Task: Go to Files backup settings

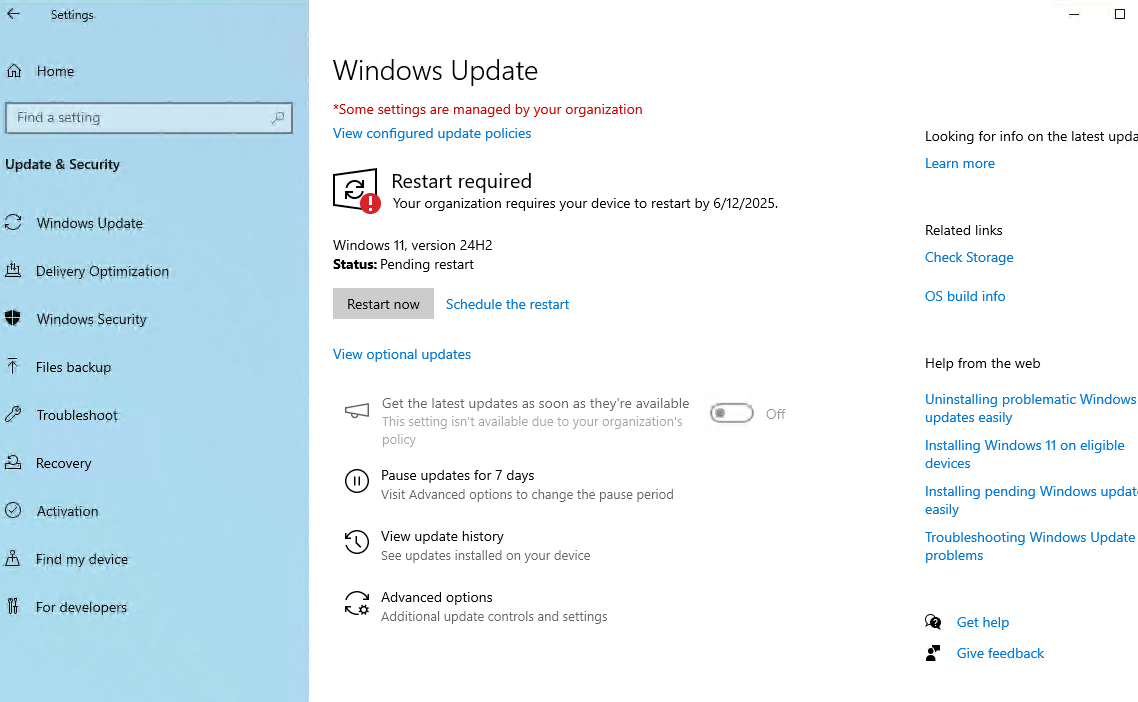Action: click(x=73, y=367)
